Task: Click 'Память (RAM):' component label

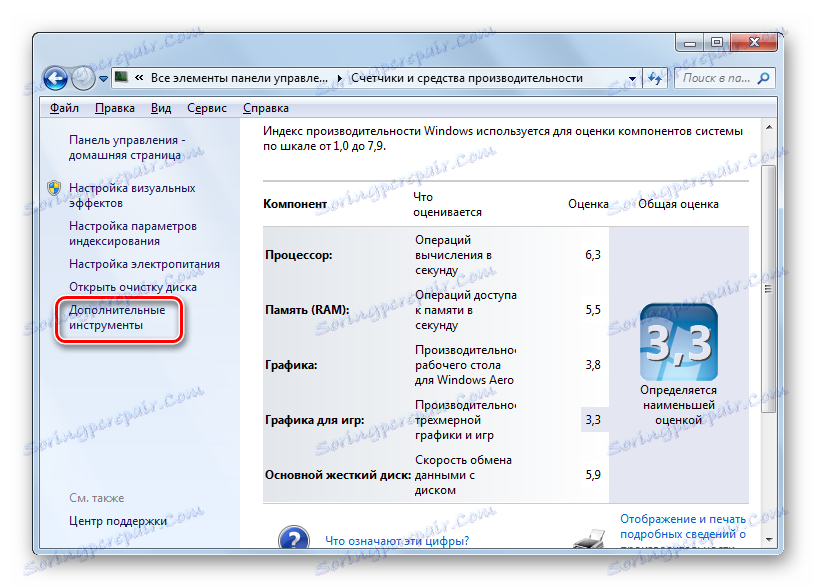Action: (x=307, y=310)
